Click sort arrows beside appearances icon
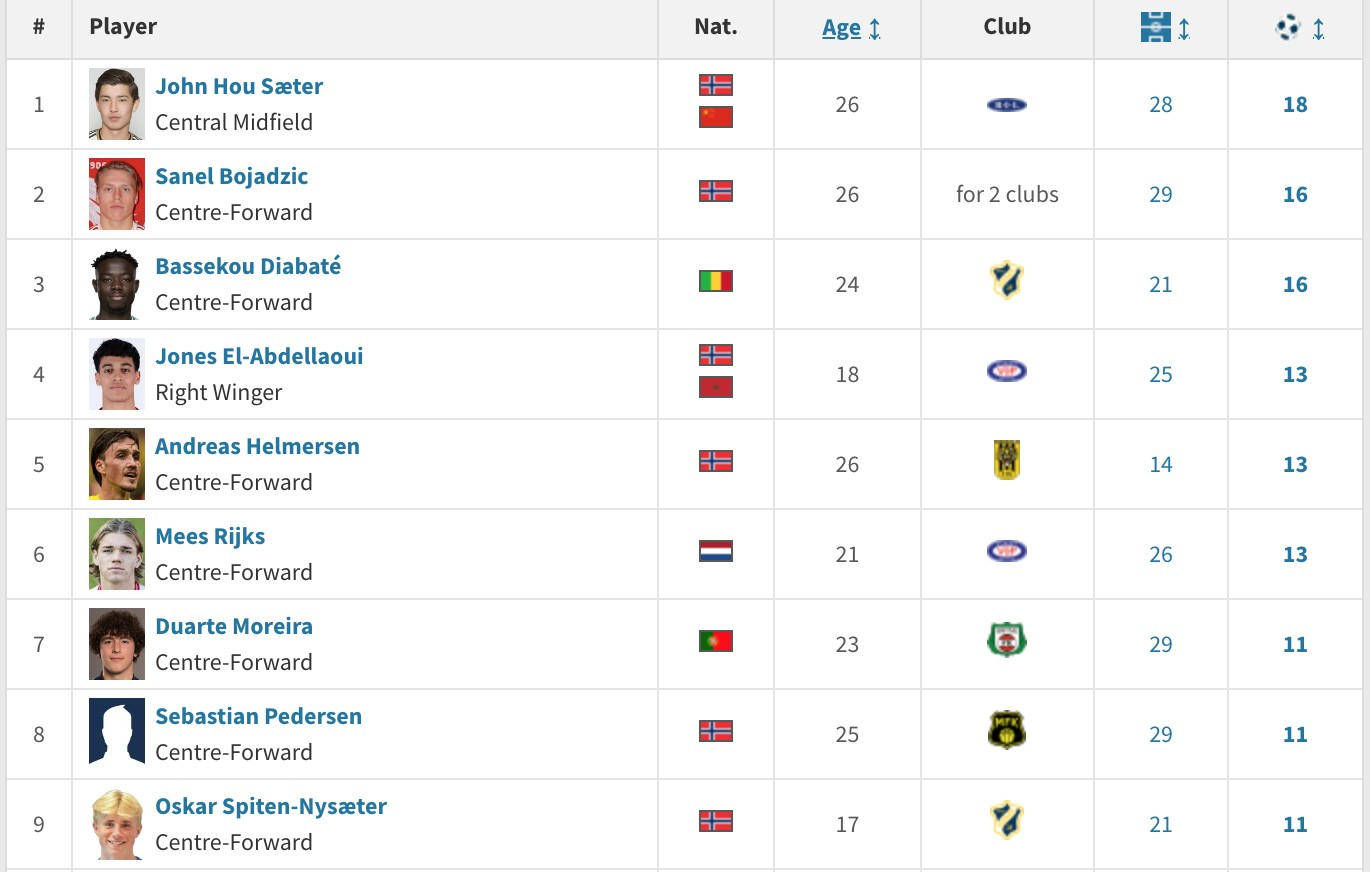Screen dimensions: 1370x872 1184,29
